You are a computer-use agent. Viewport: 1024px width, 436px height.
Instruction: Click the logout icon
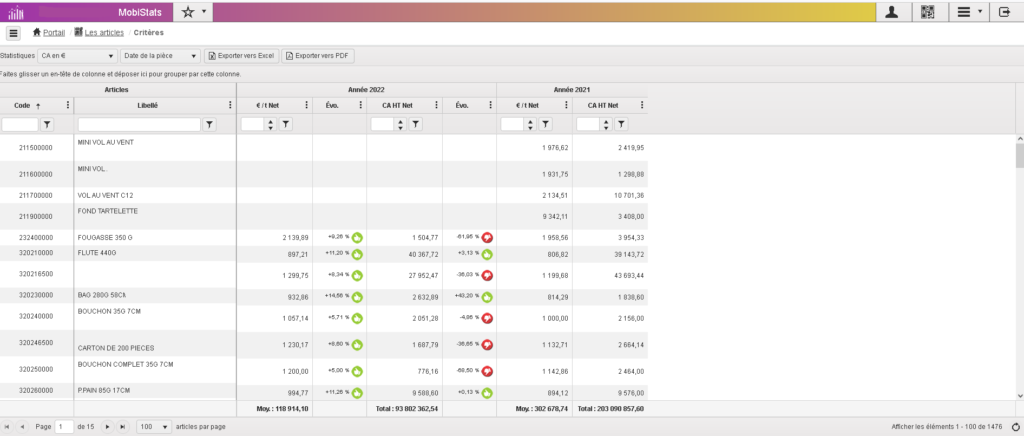click(1005, 12)
